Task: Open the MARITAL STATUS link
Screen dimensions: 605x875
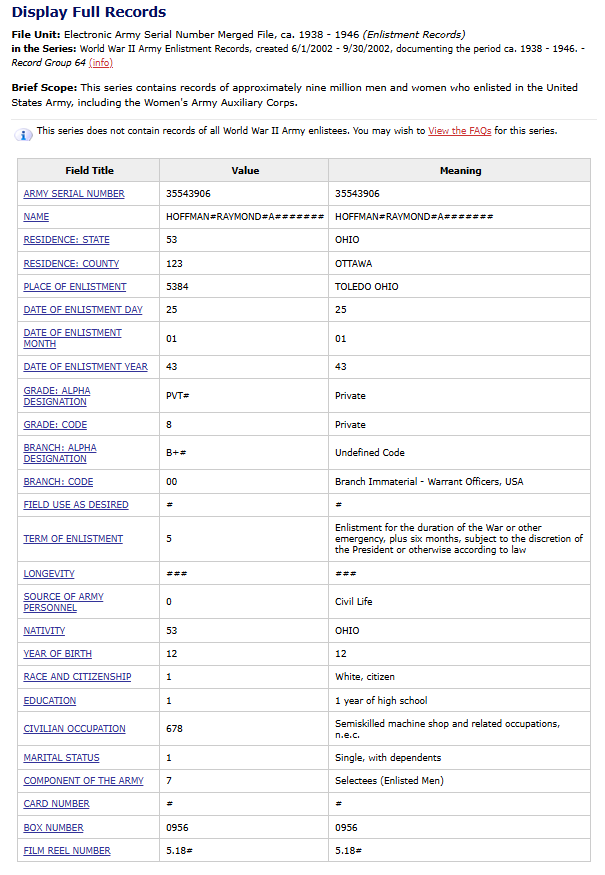Action: (61, 758)
